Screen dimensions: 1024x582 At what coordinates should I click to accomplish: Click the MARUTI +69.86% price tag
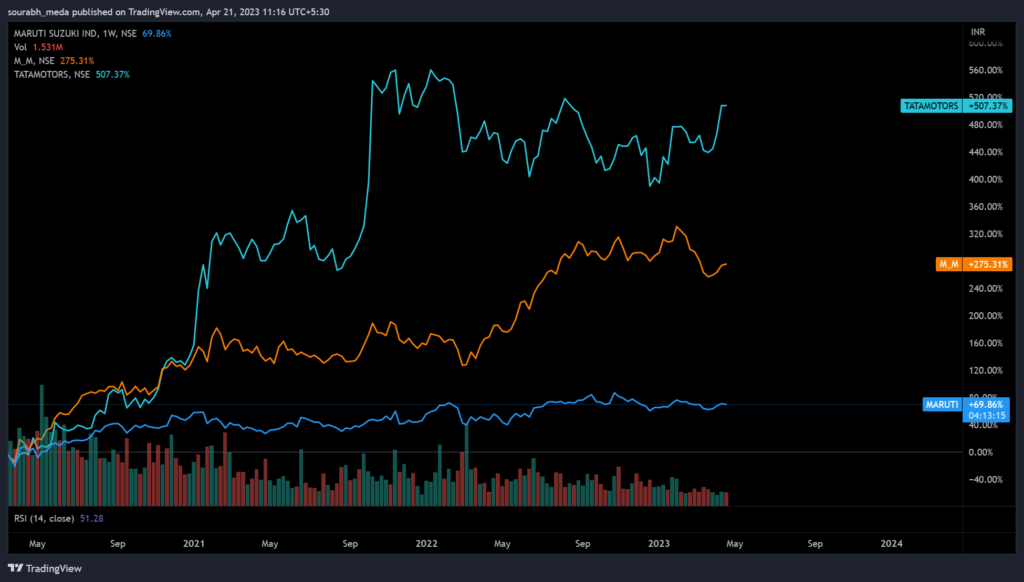[x=967, y=404]
